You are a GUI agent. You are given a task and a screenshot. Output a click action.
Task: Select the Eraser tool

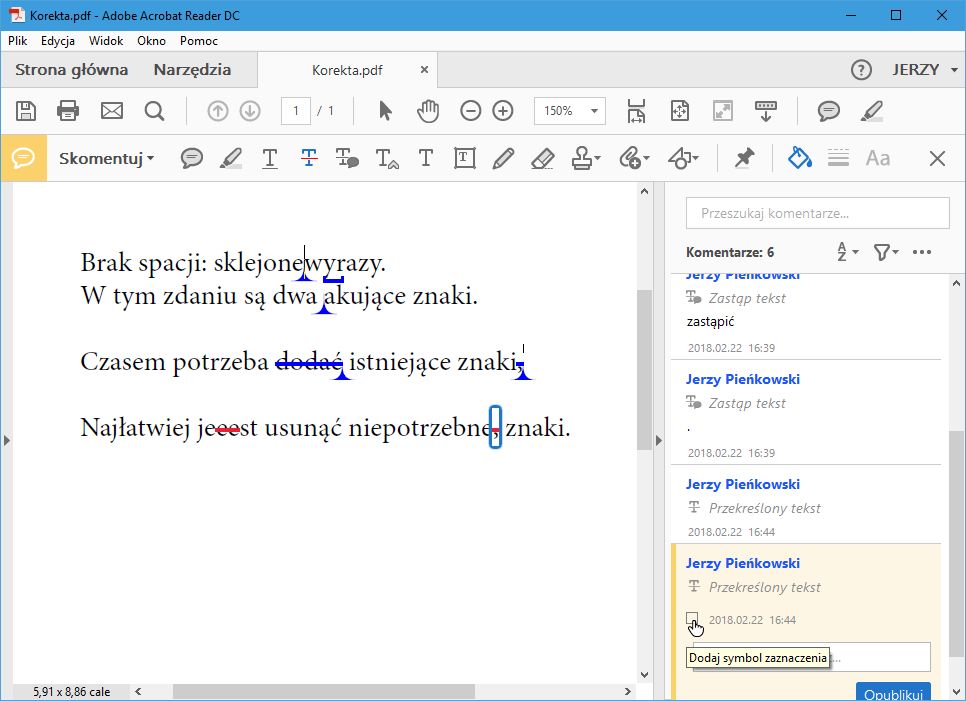[x=543, y=158]
